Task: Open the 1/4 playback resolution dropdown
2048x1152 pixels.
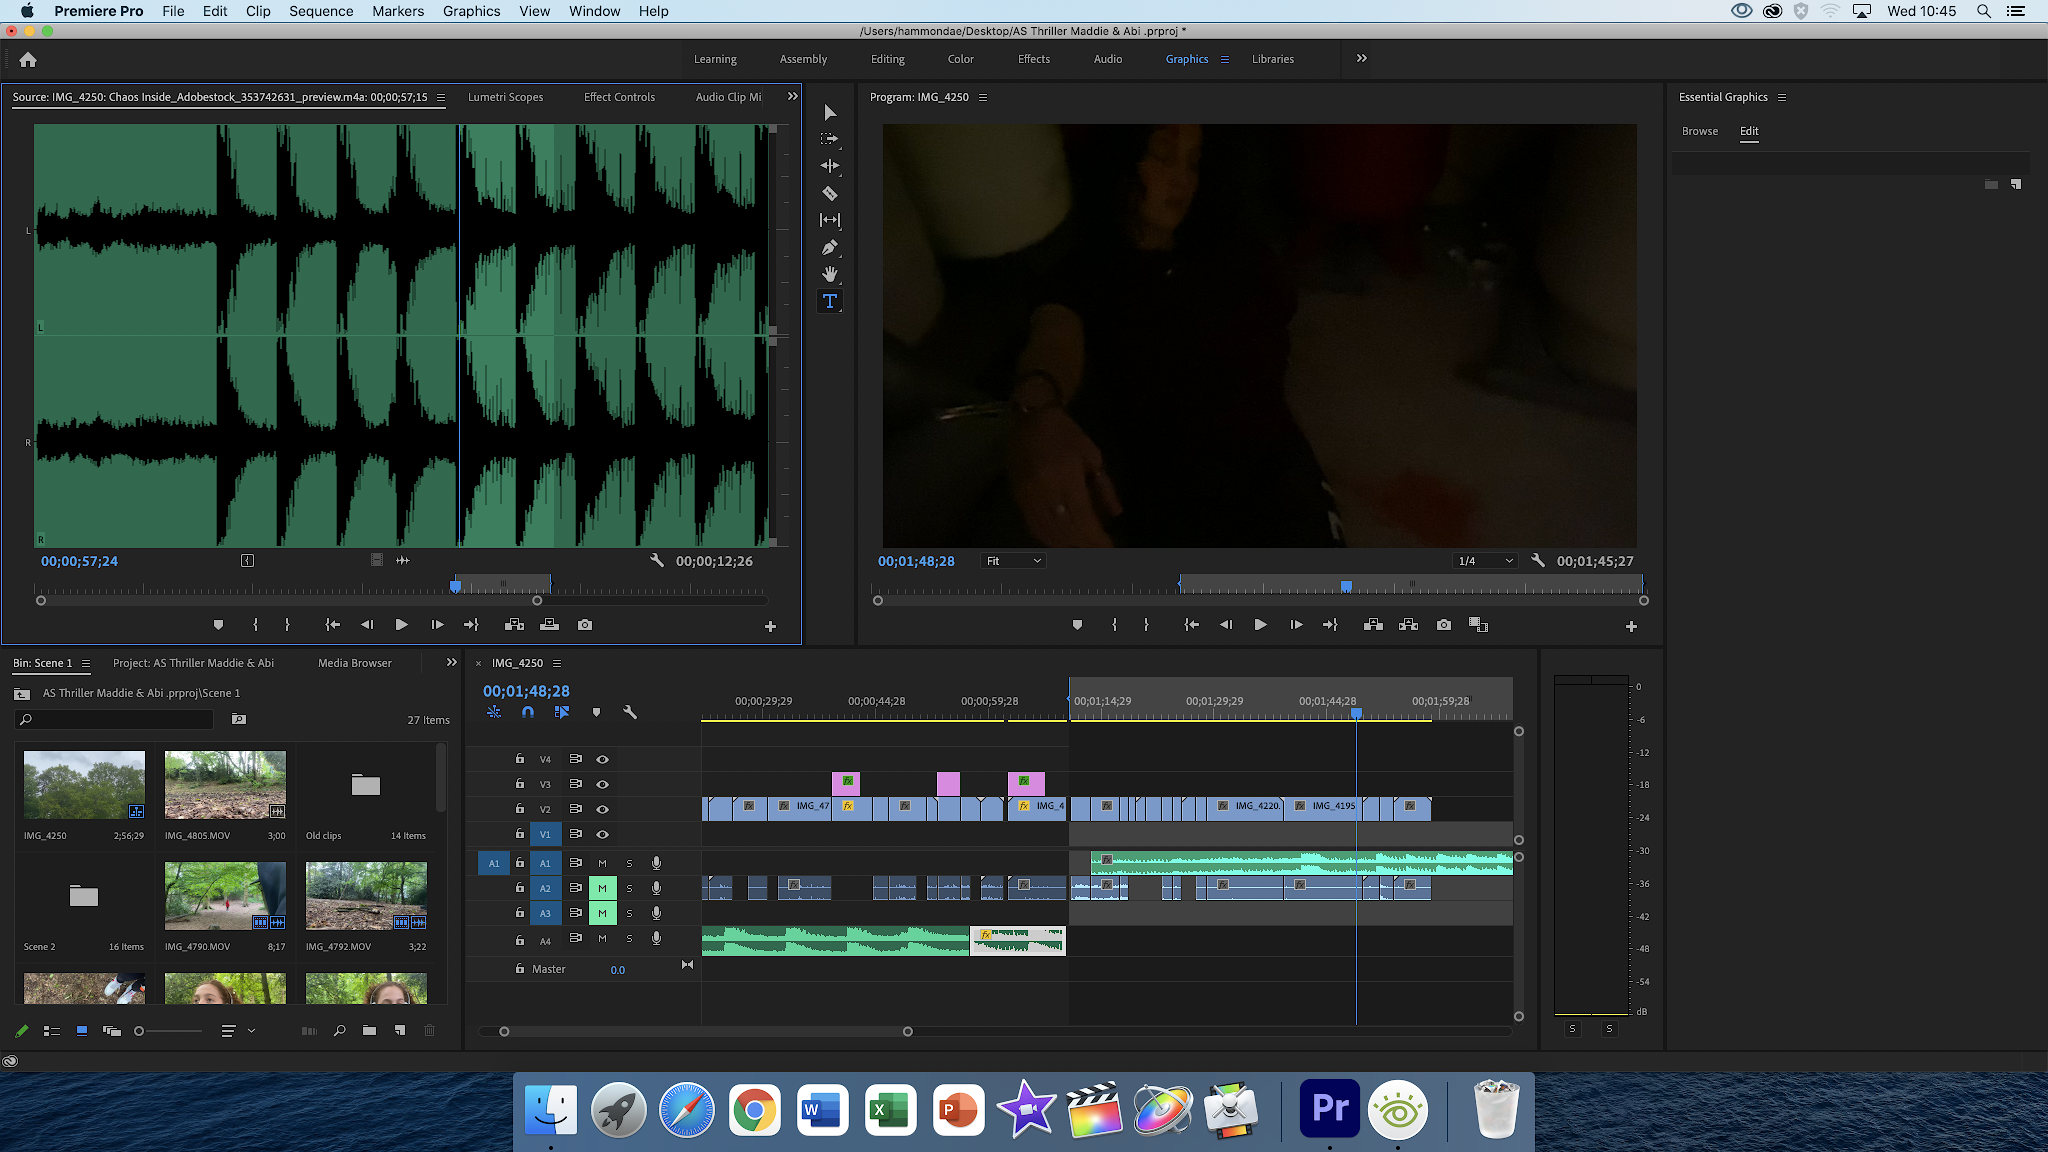Action: click(1484, 561)
